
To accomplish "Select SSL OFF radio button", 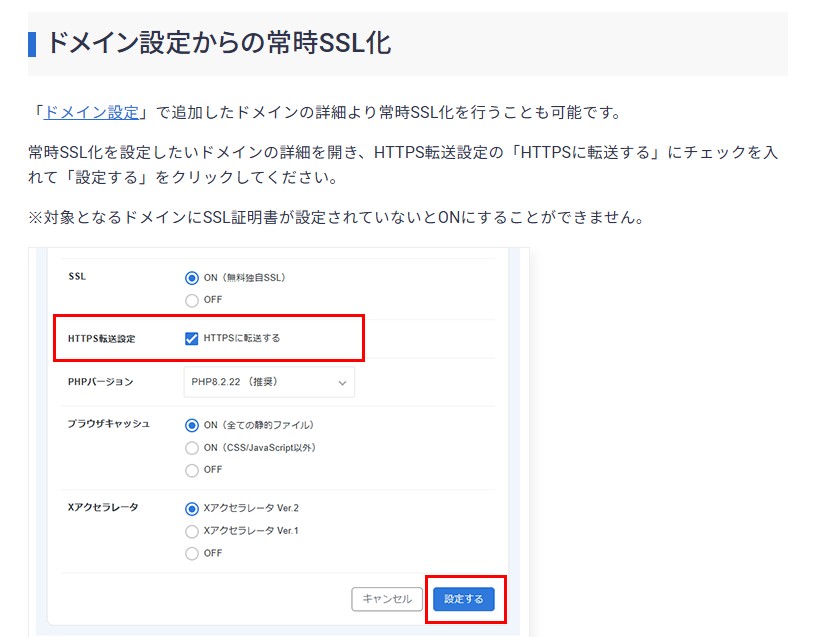I will coord(192,300).
